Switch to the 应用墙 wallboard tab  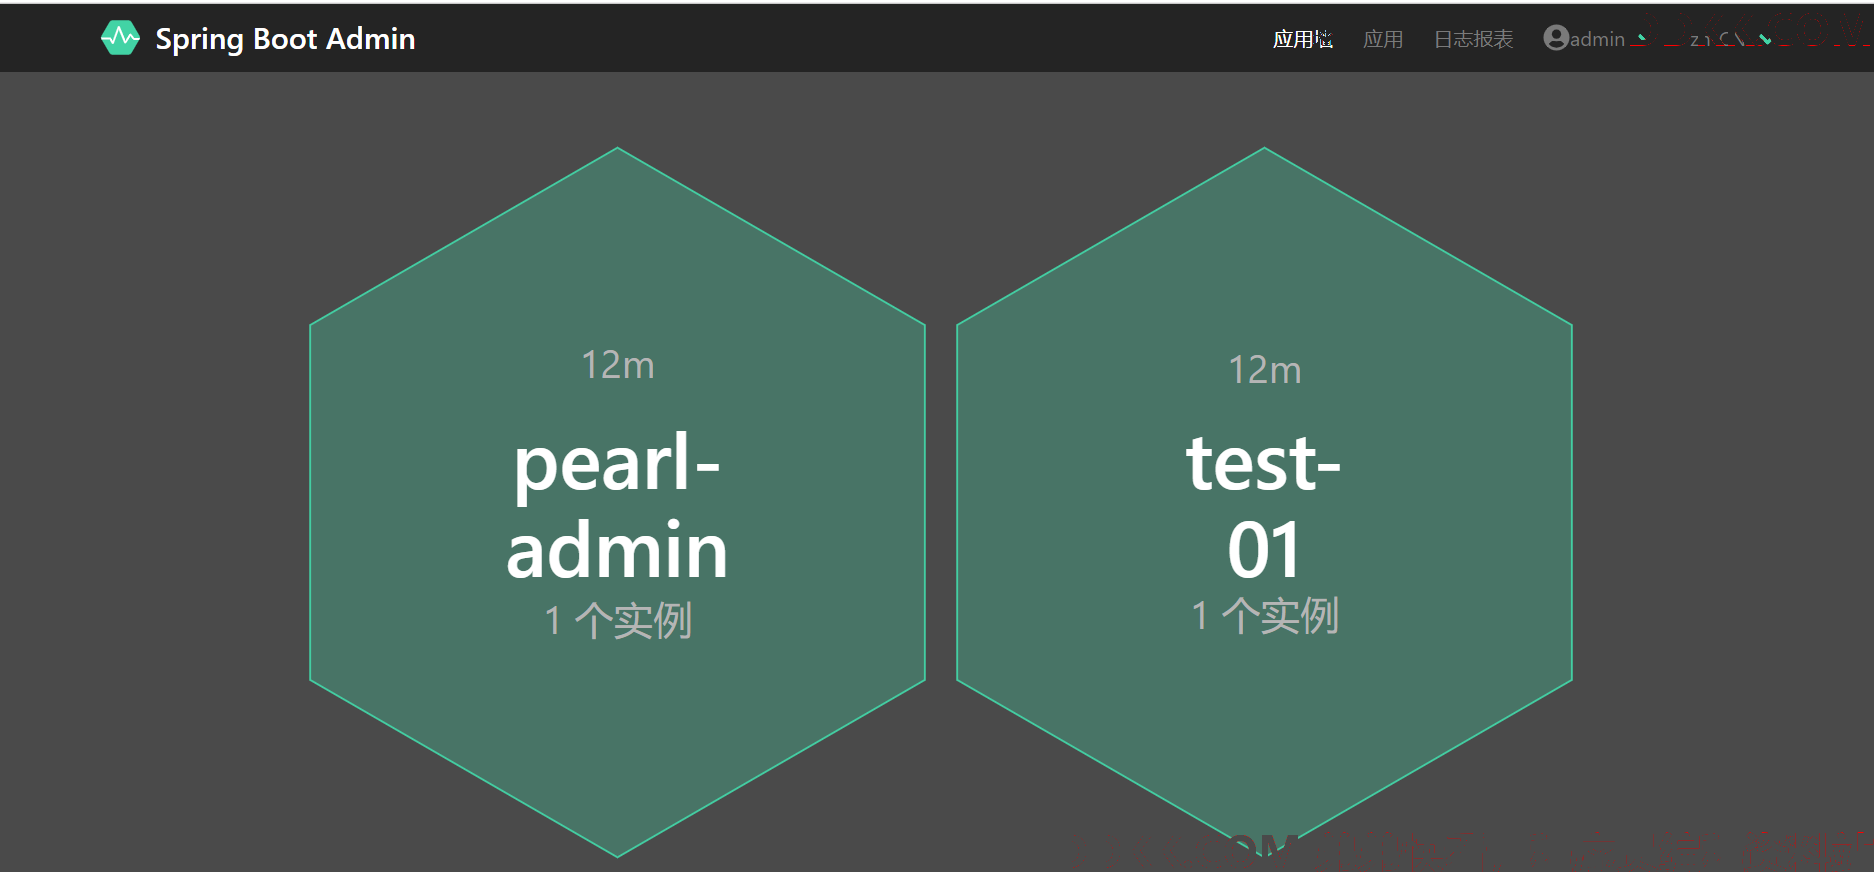click(1302, 39)
